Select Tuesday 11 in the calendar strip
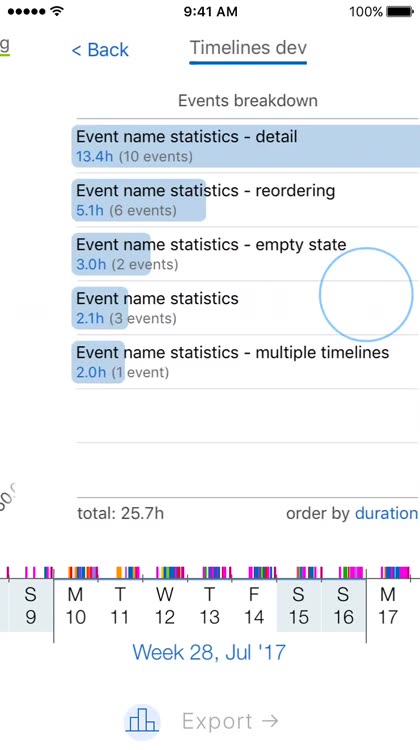The width and height of the screenshot is (420, 750). click(x=120, y=606)
